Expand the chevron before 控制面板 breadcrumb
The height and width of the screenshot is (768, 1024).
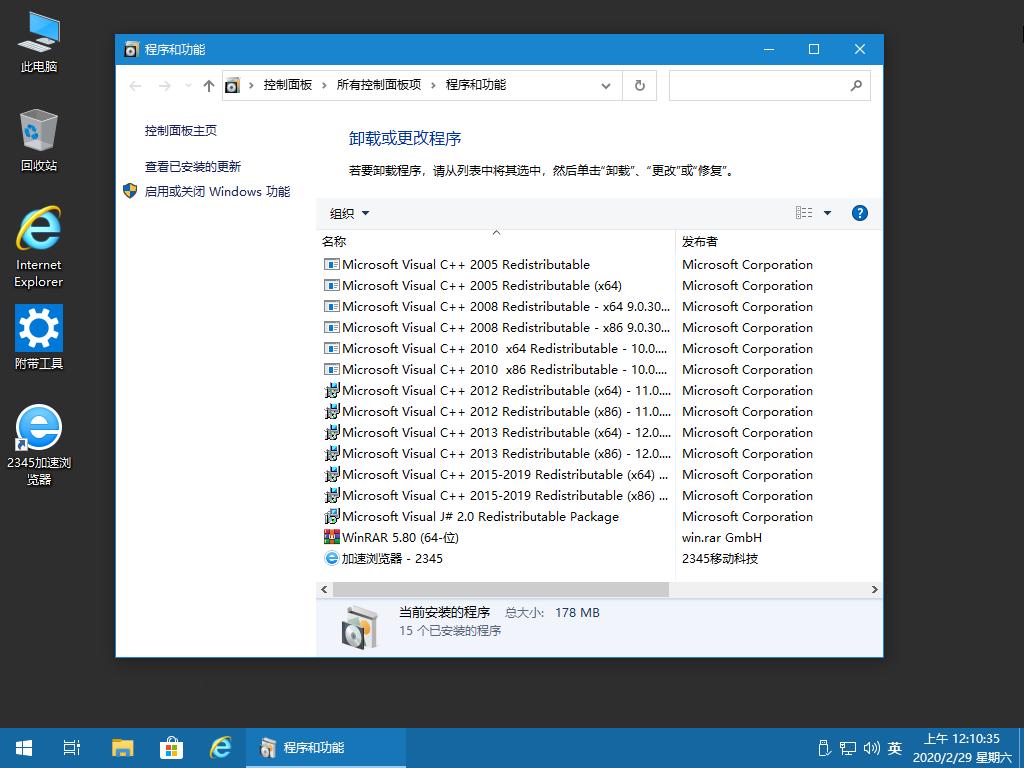(x=251, y=86)
